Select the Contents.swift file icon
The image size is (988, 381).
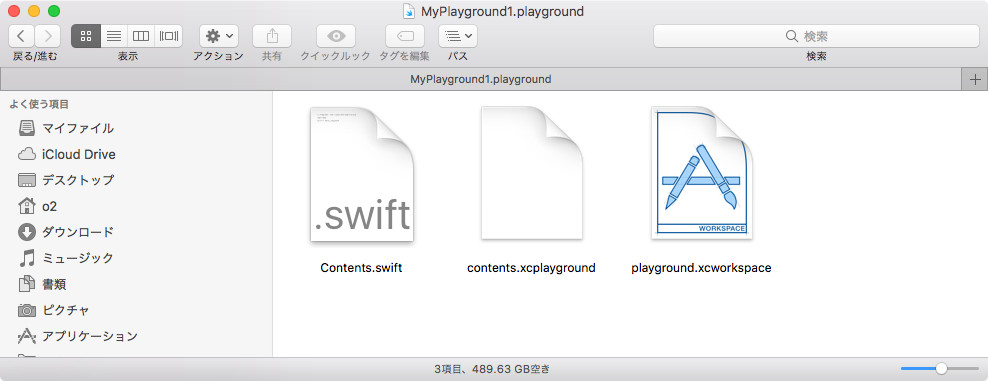click(362, 174)
